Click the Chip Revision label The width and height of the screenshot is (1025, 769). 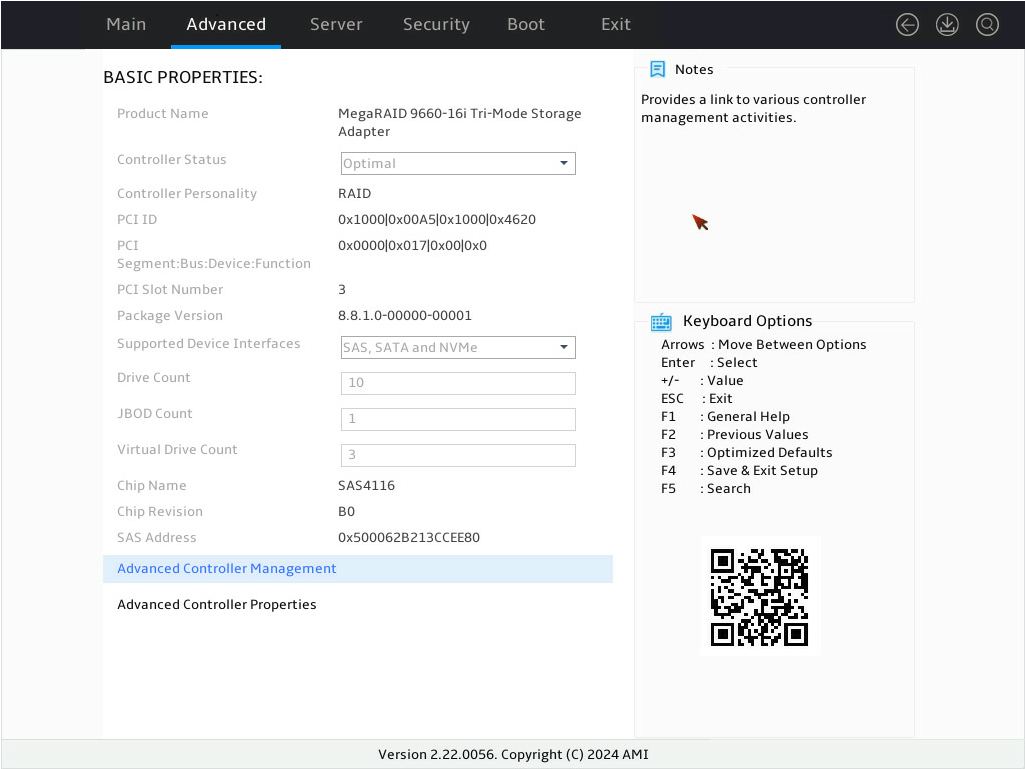pyautogui.click(x=160, y=512)
